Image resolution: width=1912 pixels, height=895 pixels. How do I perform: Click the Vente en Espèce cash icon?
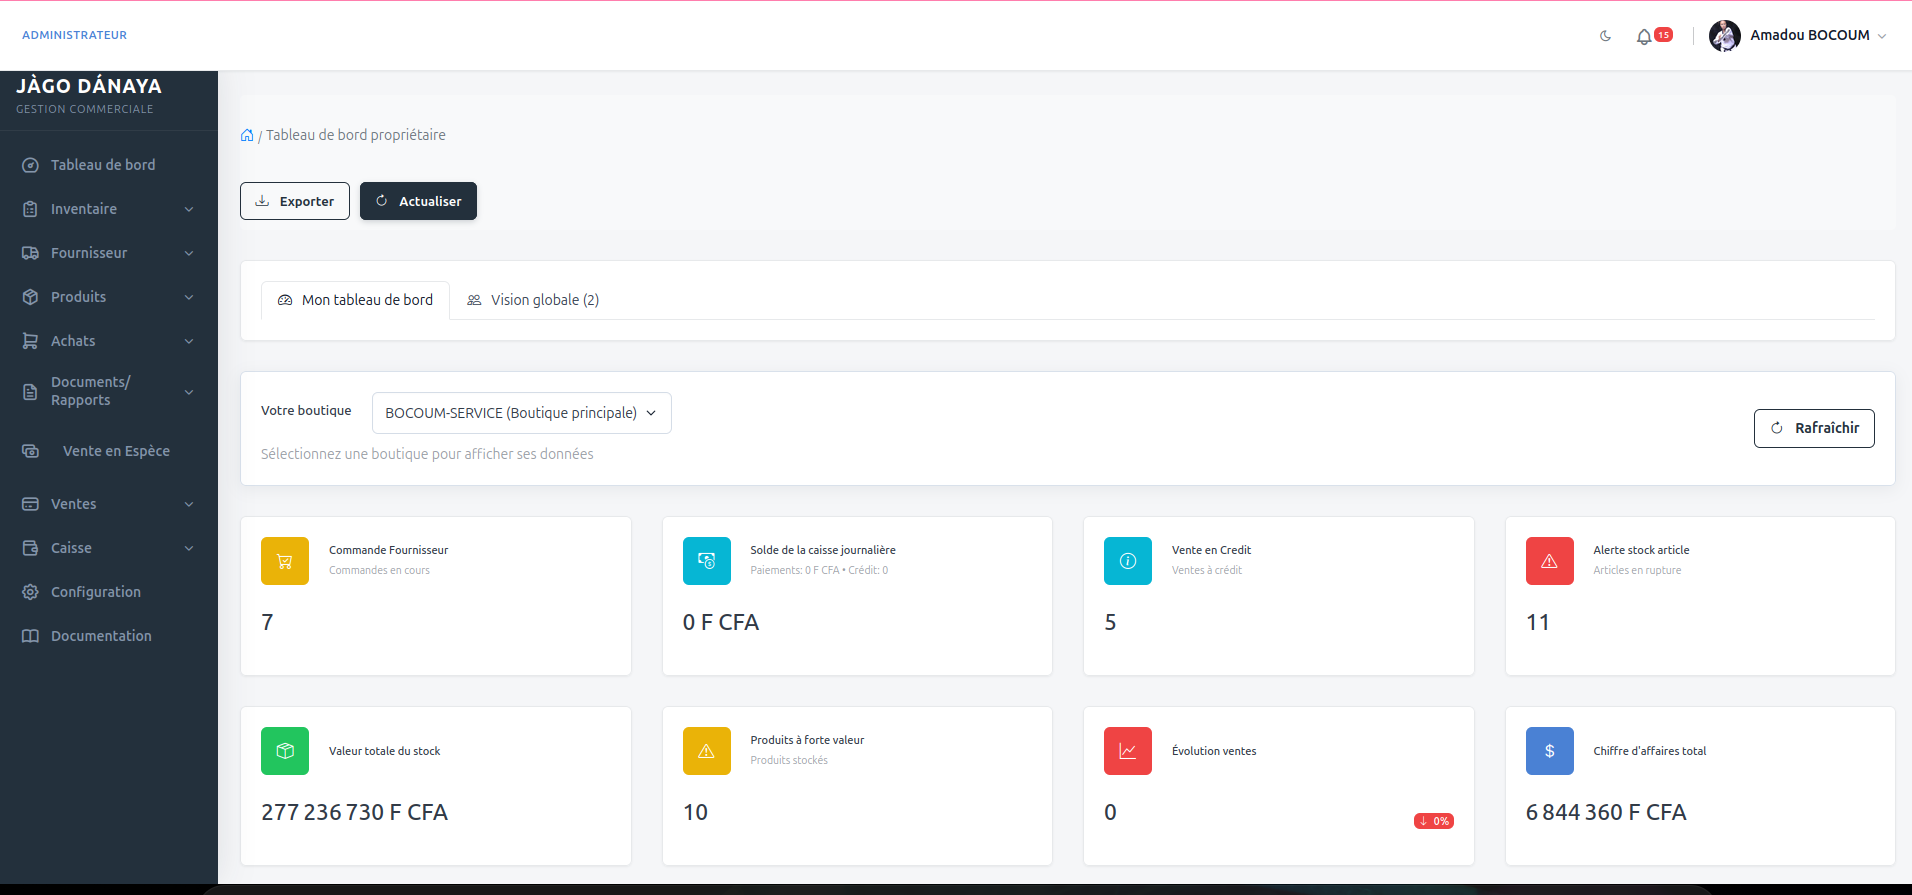(x=30, y=451)
